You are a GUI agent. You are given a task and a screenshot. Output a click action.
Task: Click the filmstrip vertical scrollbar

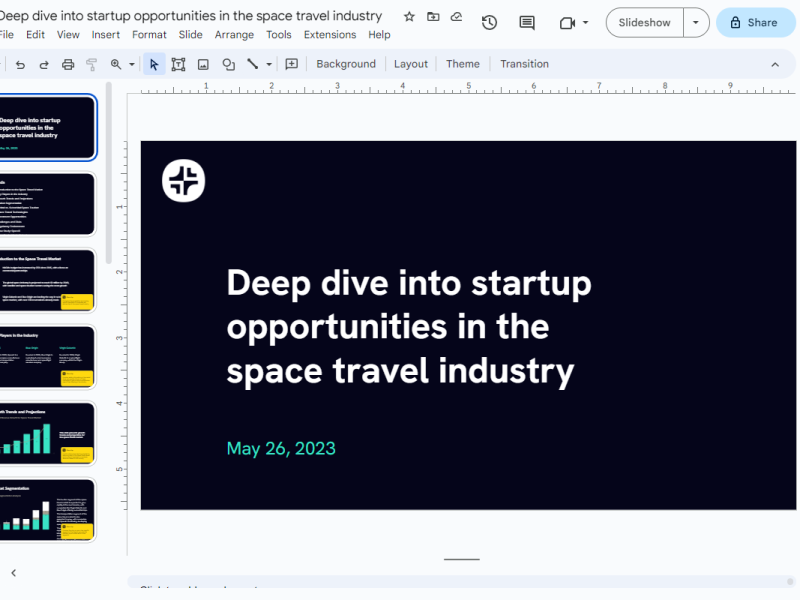click(x=108, y=173)
